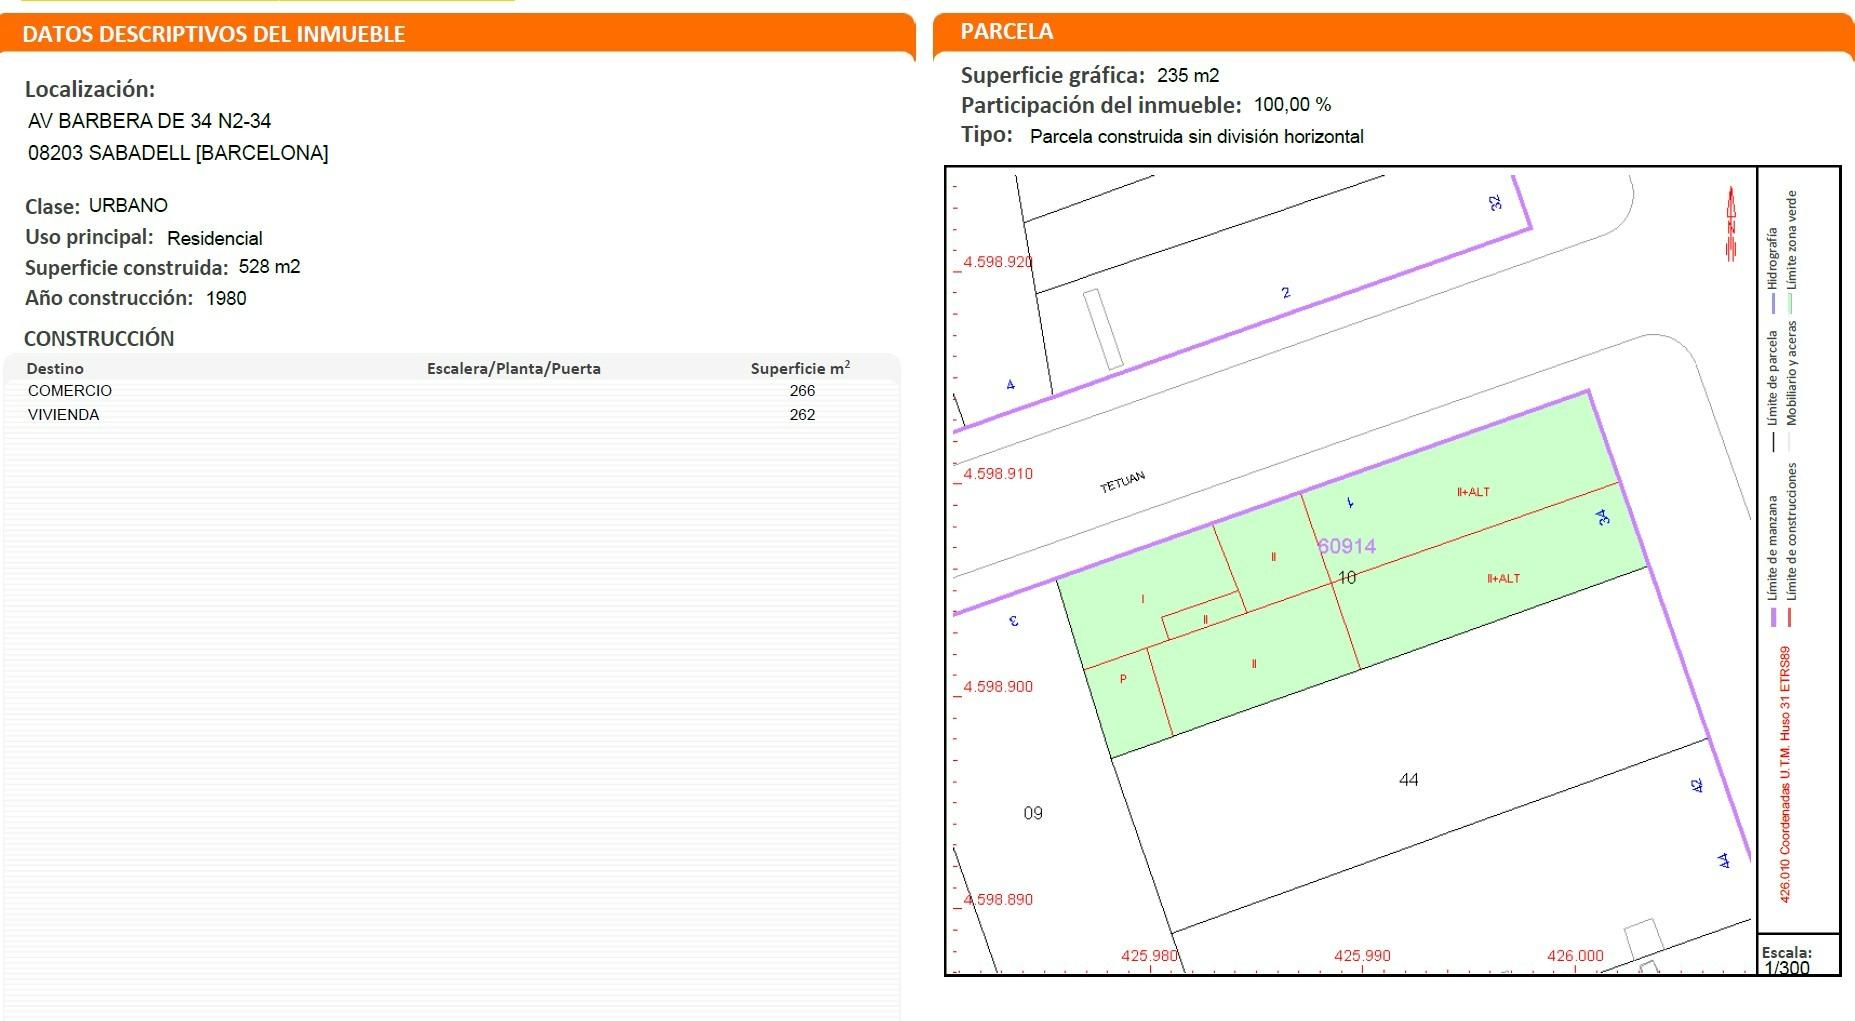
Task: Click the Coordenadas U.T.M. Huso 31 ETRS89 label
Action: click(x=1786, y=774)
